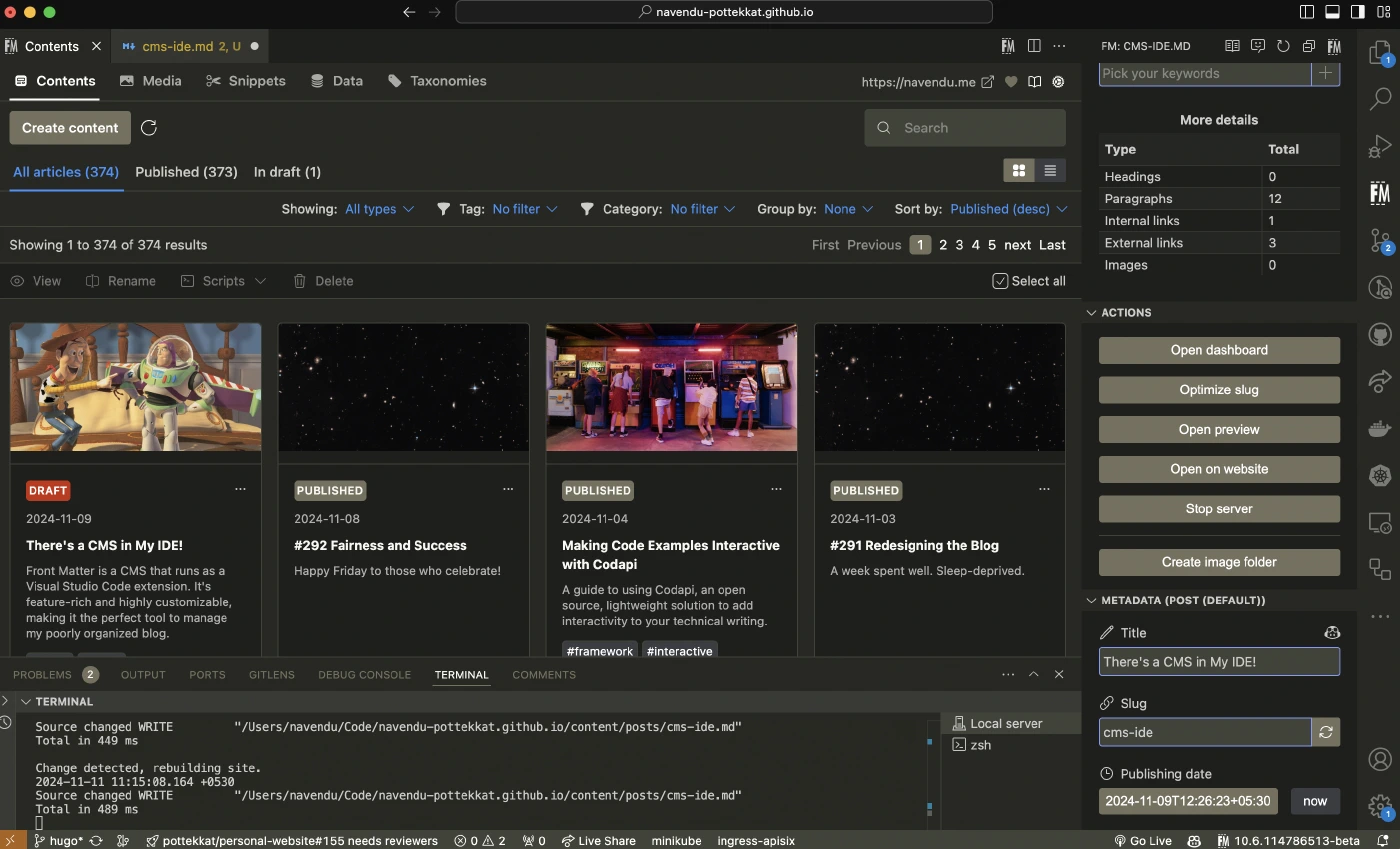The image size is (1400, 849).
Task: Click the Stop server button
Action: (x=1219, y=508)
